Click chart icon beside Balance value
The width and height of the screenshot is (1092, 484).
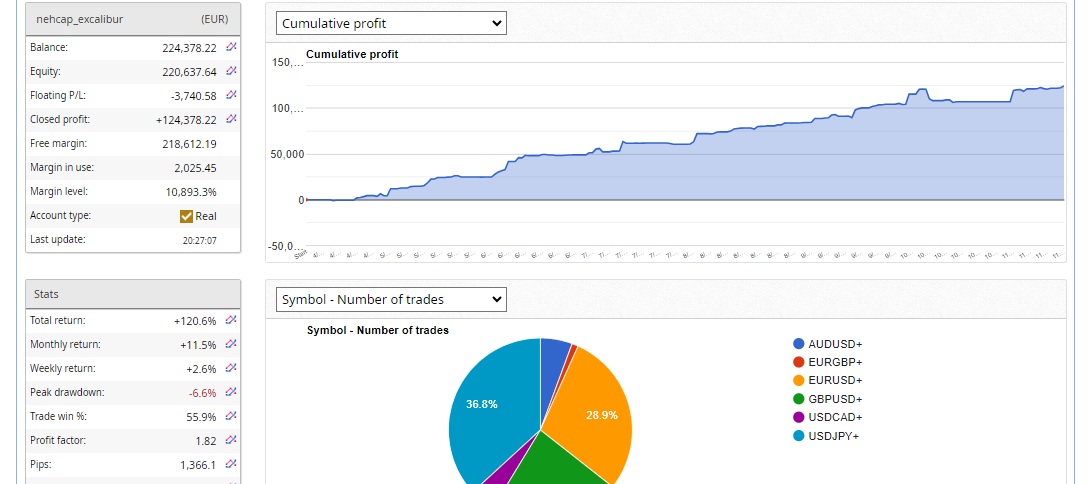click(231, 47)
